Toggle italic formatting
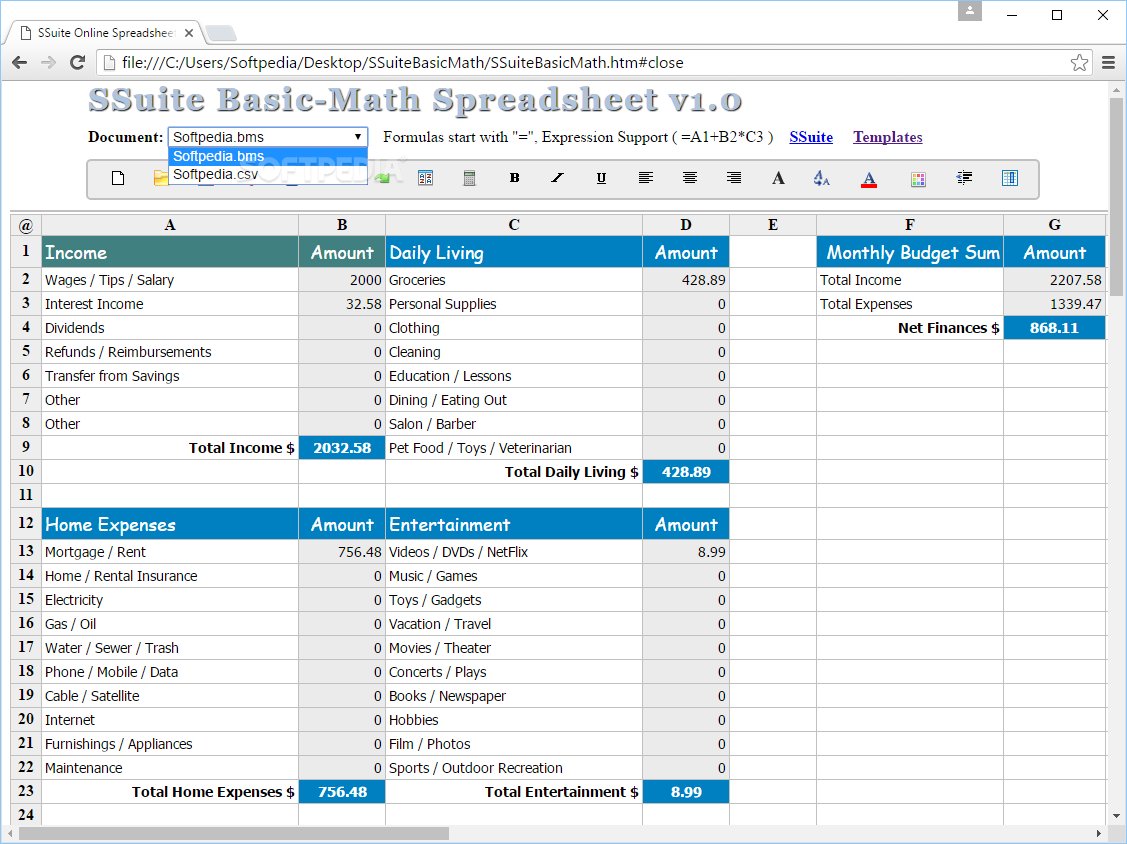This screenshot has height=844, width=1127. click(558, 178)
